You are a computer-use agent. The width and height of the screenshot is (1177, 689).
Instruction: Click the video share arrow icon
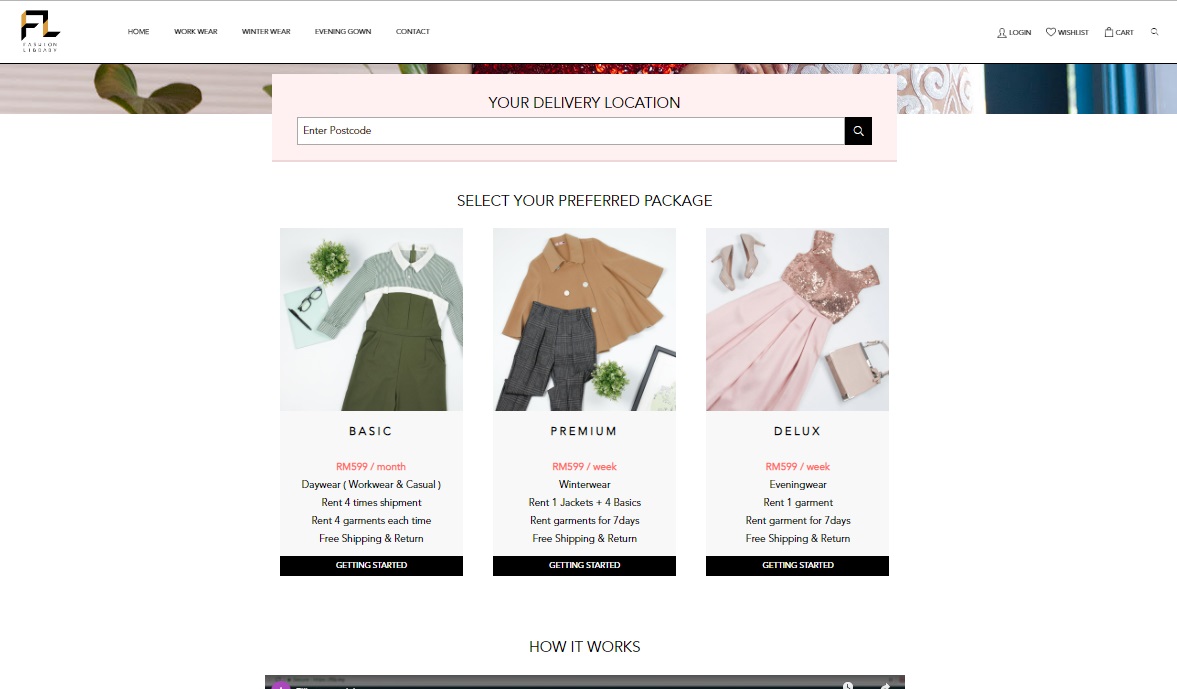(x=885, y=685)
